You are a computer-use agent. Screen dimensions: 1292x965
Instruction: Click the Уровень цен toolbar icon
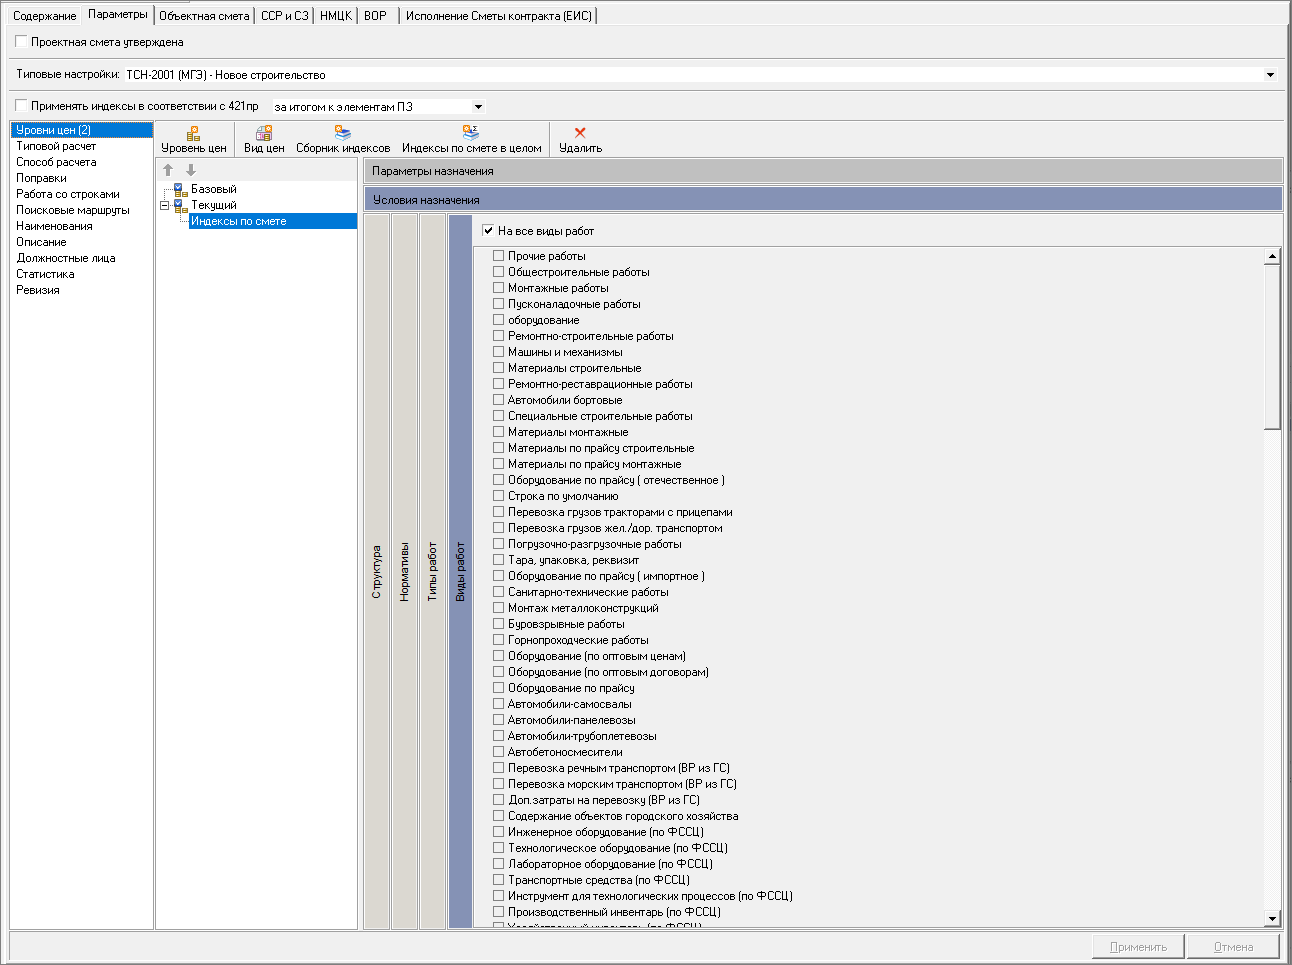194,133
